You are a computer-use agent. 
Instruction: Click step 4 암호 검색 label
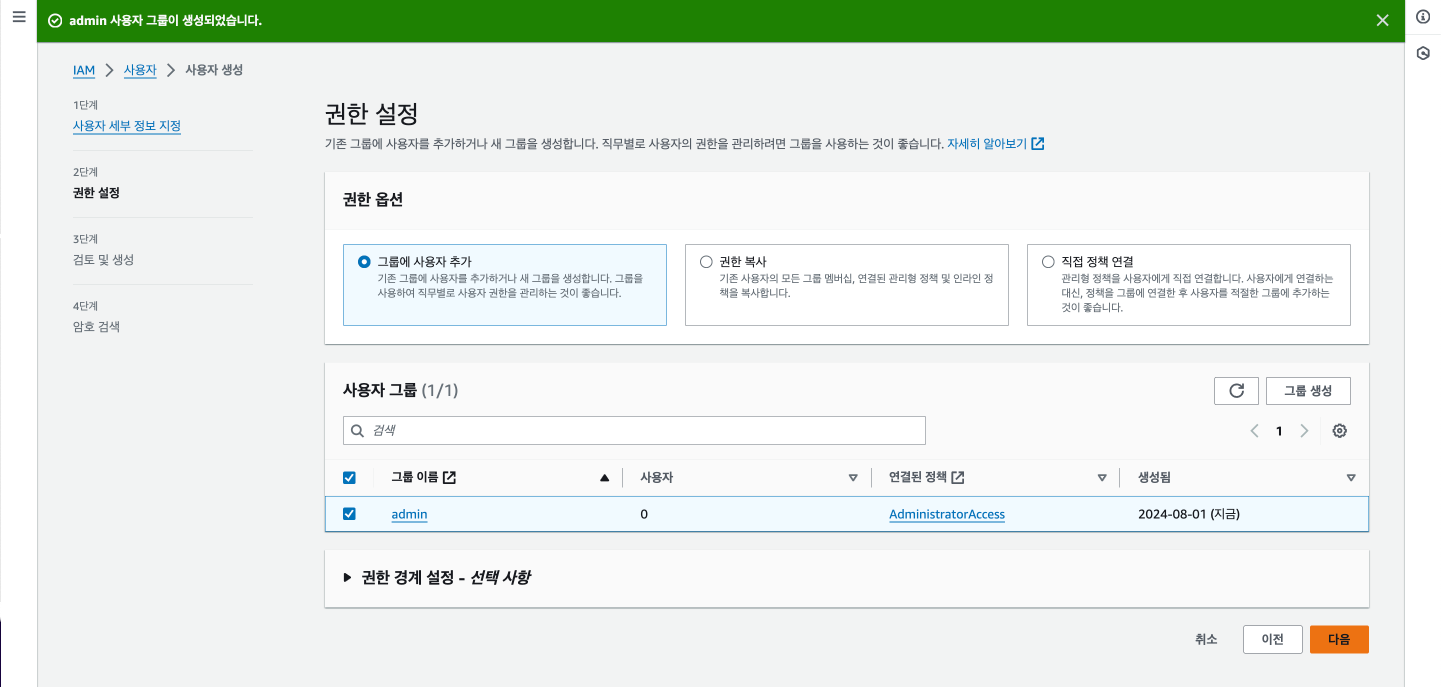tap(96, 327)
